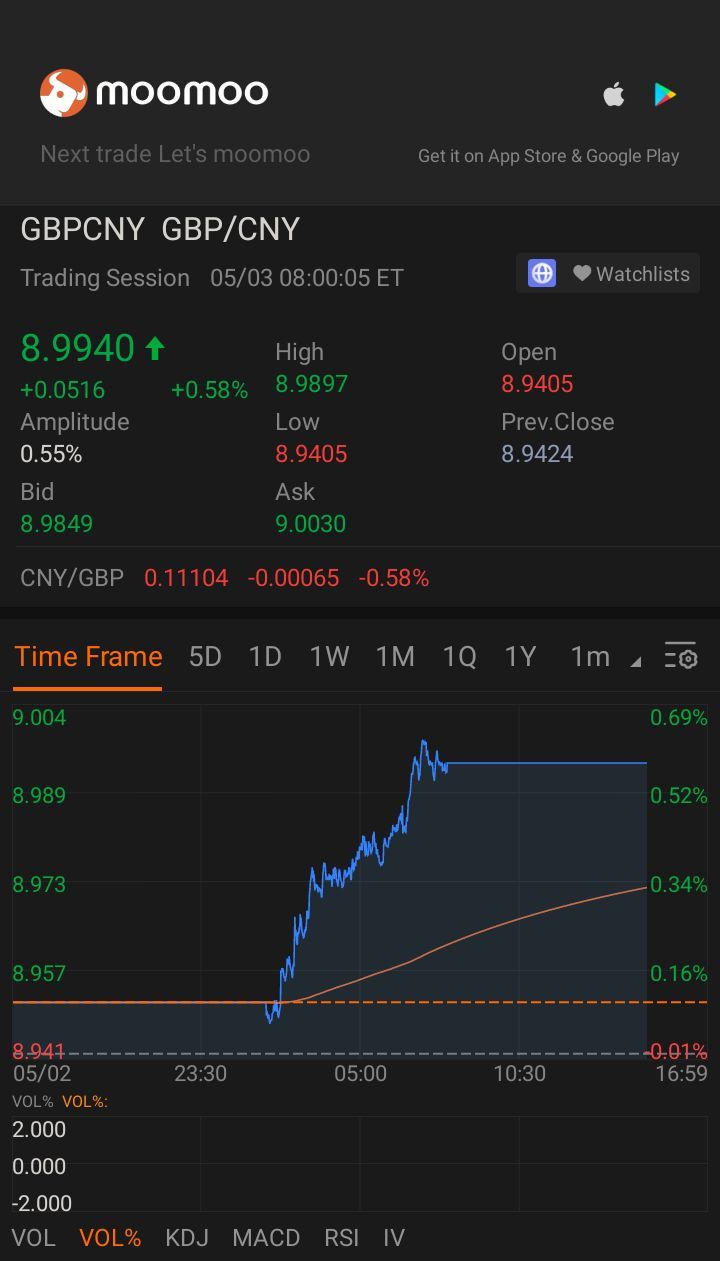Click the last price 8.9940
This screenshot has width=720, height=1261.
pos(78,348)
